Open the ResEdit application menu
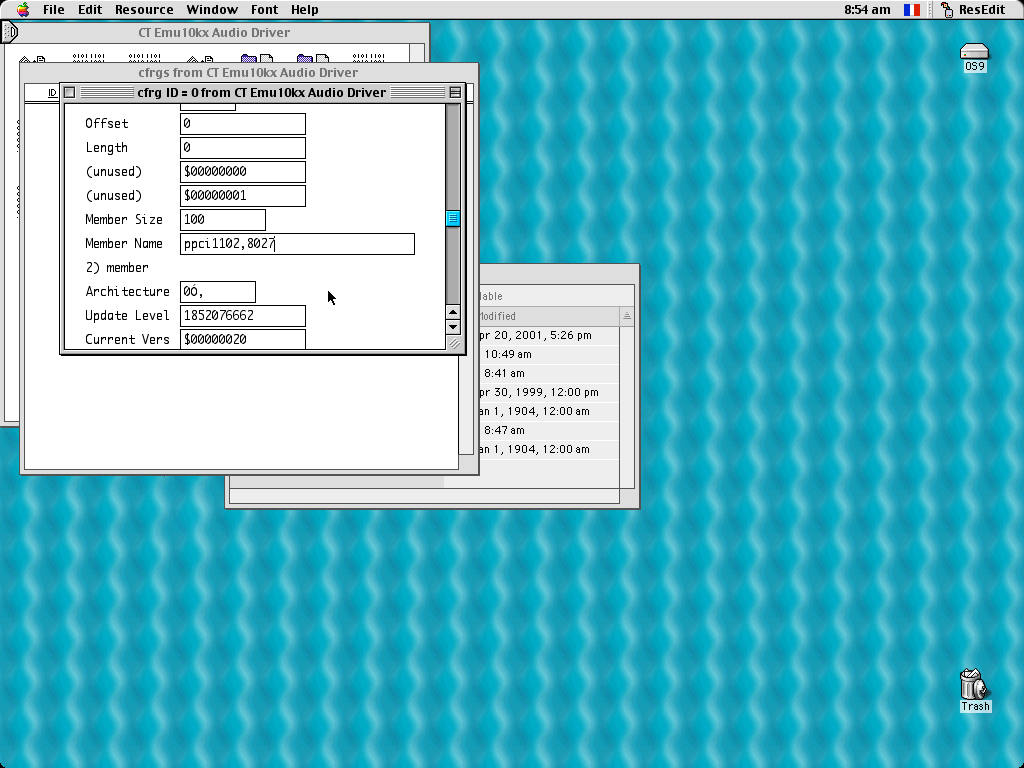 pyautogui.click(x=972, y=10)
